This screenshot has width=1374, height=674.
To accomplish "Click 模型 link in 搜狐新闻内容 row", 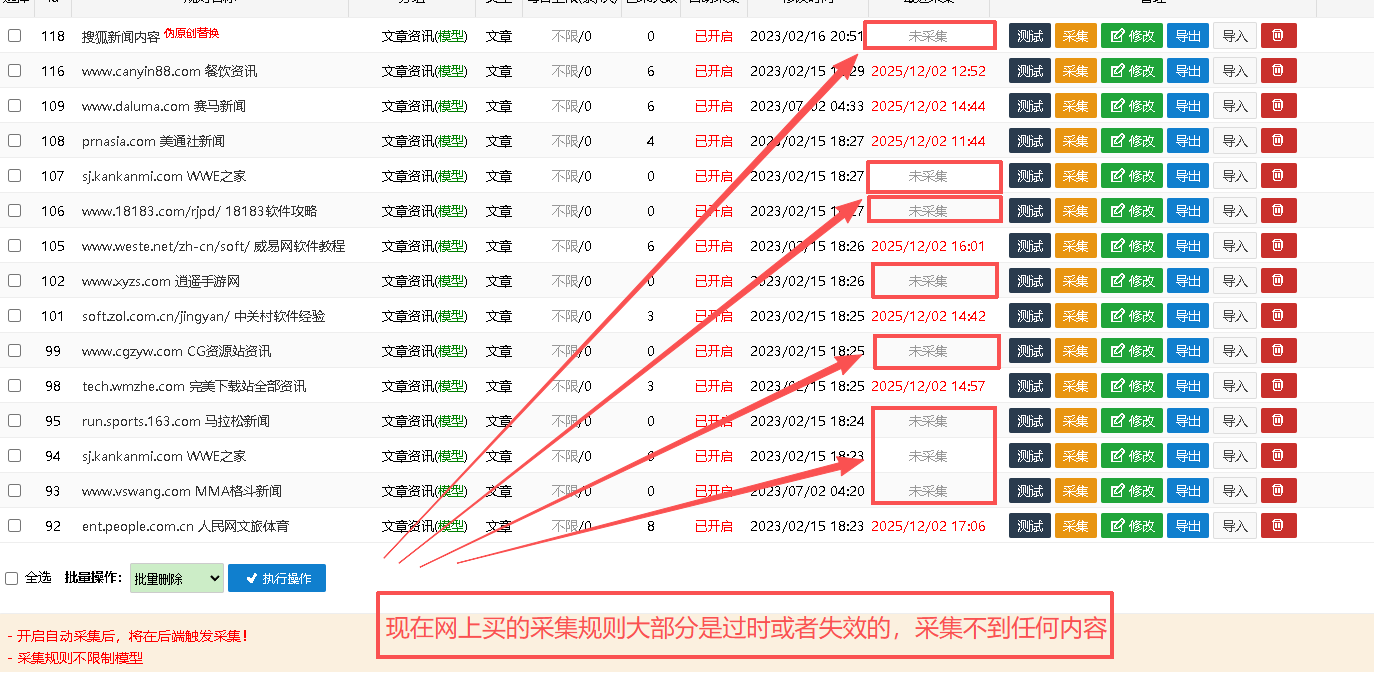I will 451,36.
